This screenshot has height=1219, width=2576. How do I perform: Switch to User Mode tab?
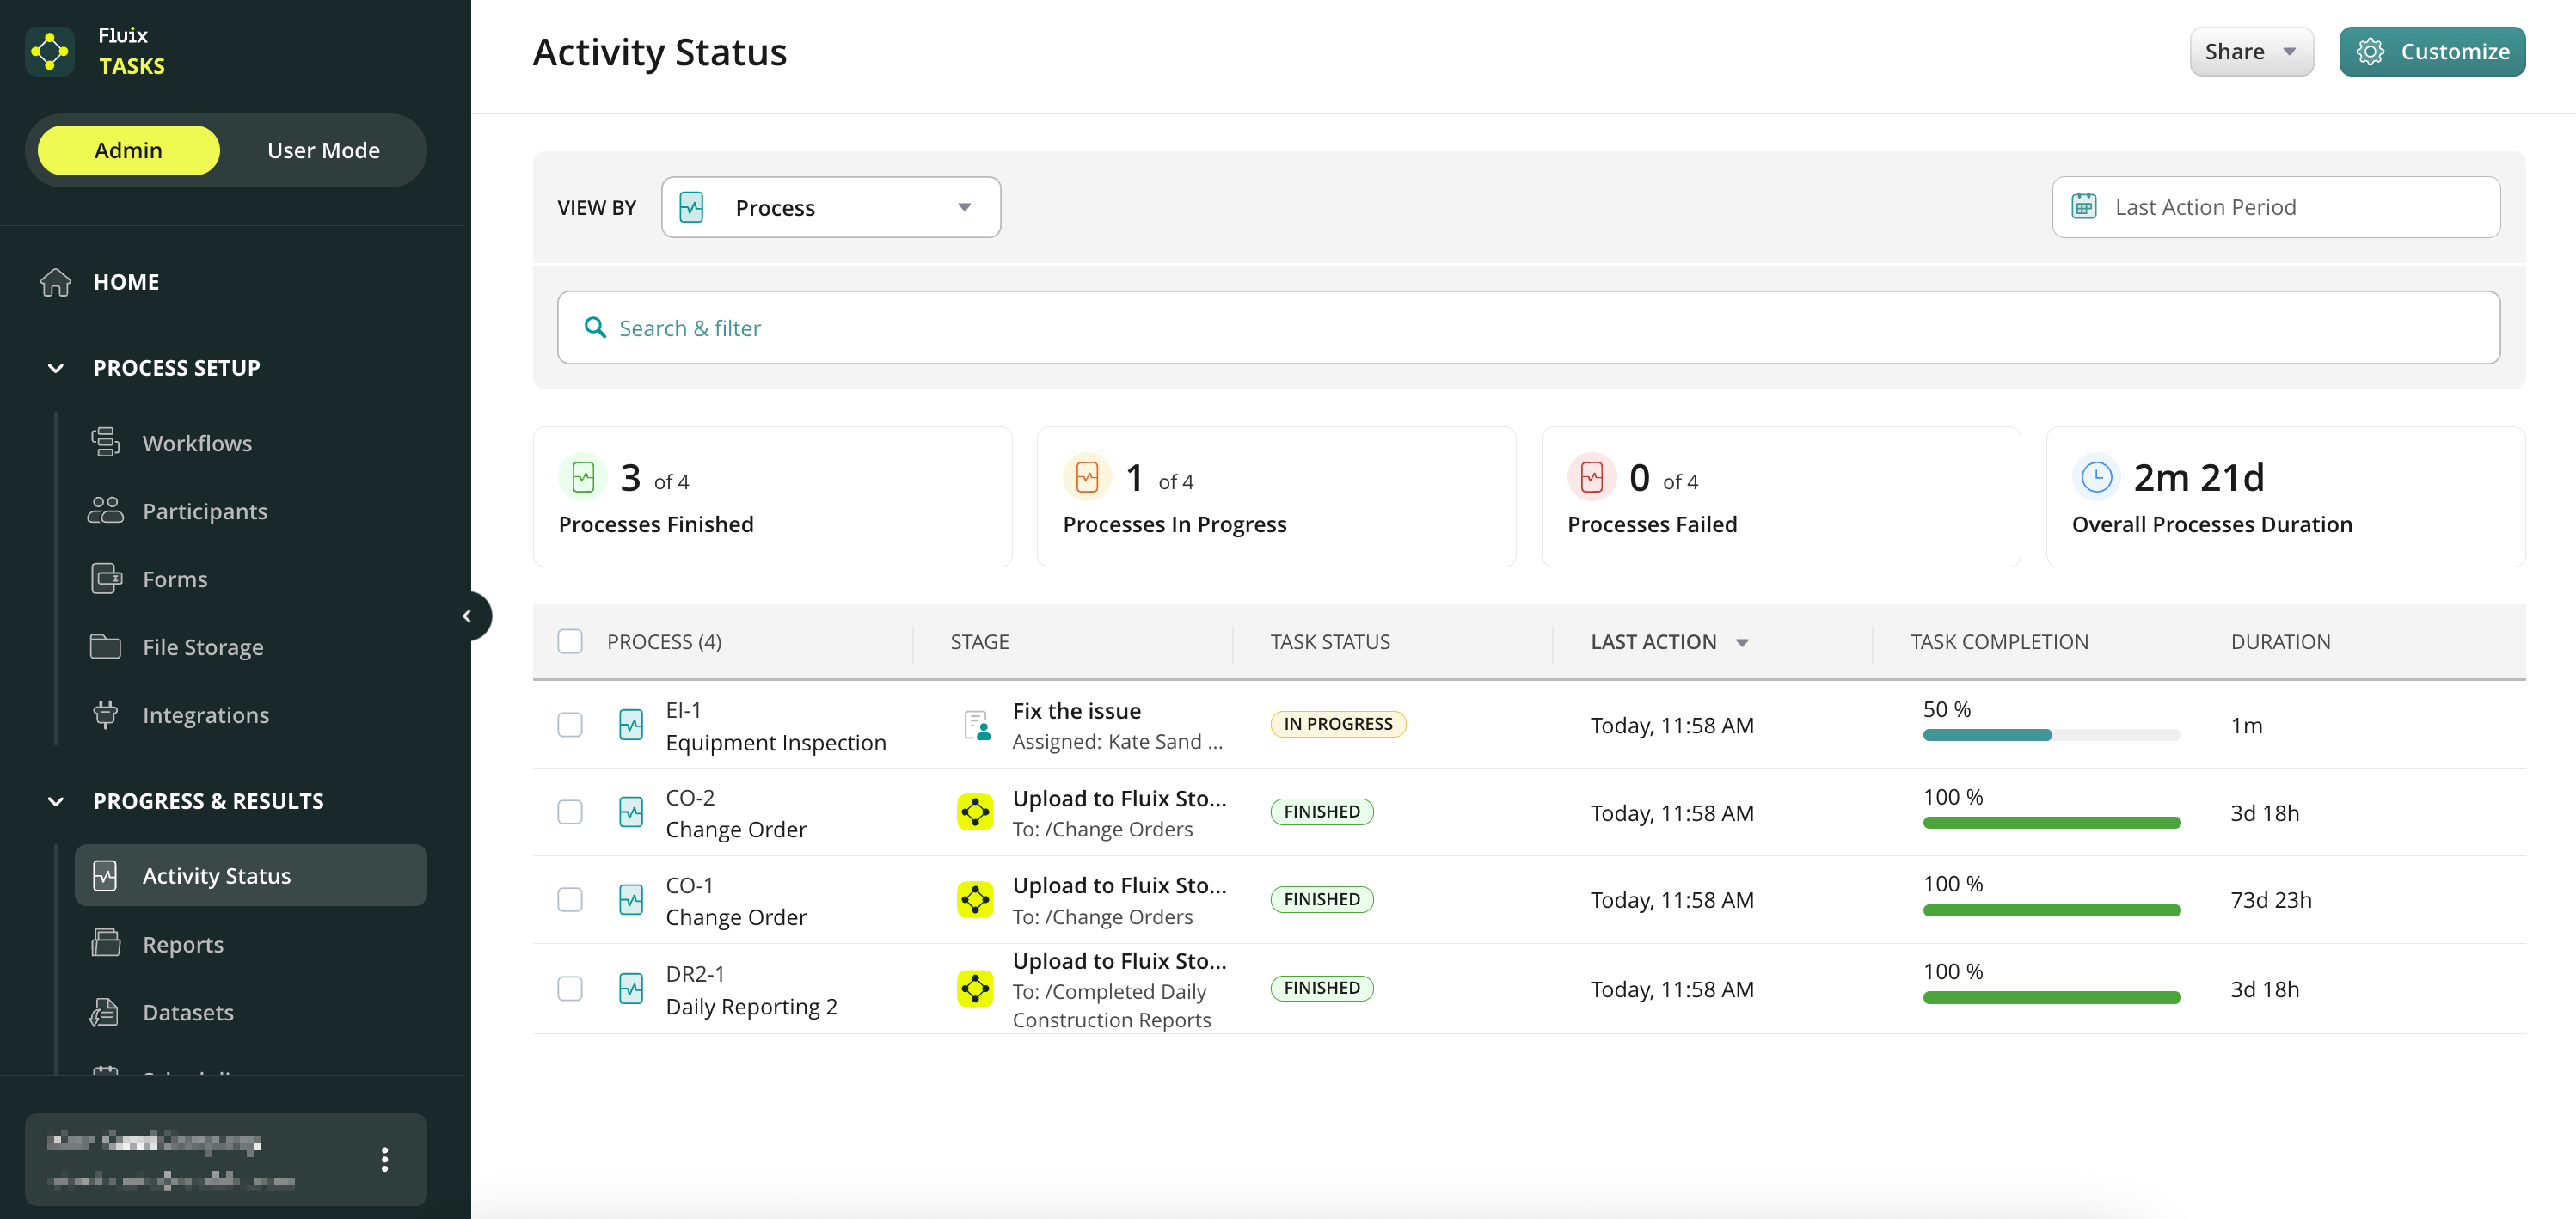pyautogui.click(x=323, y=150)
